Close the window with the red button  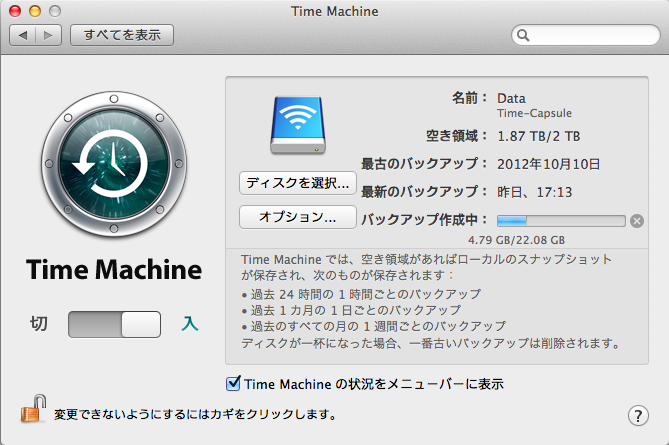point(15,11)
